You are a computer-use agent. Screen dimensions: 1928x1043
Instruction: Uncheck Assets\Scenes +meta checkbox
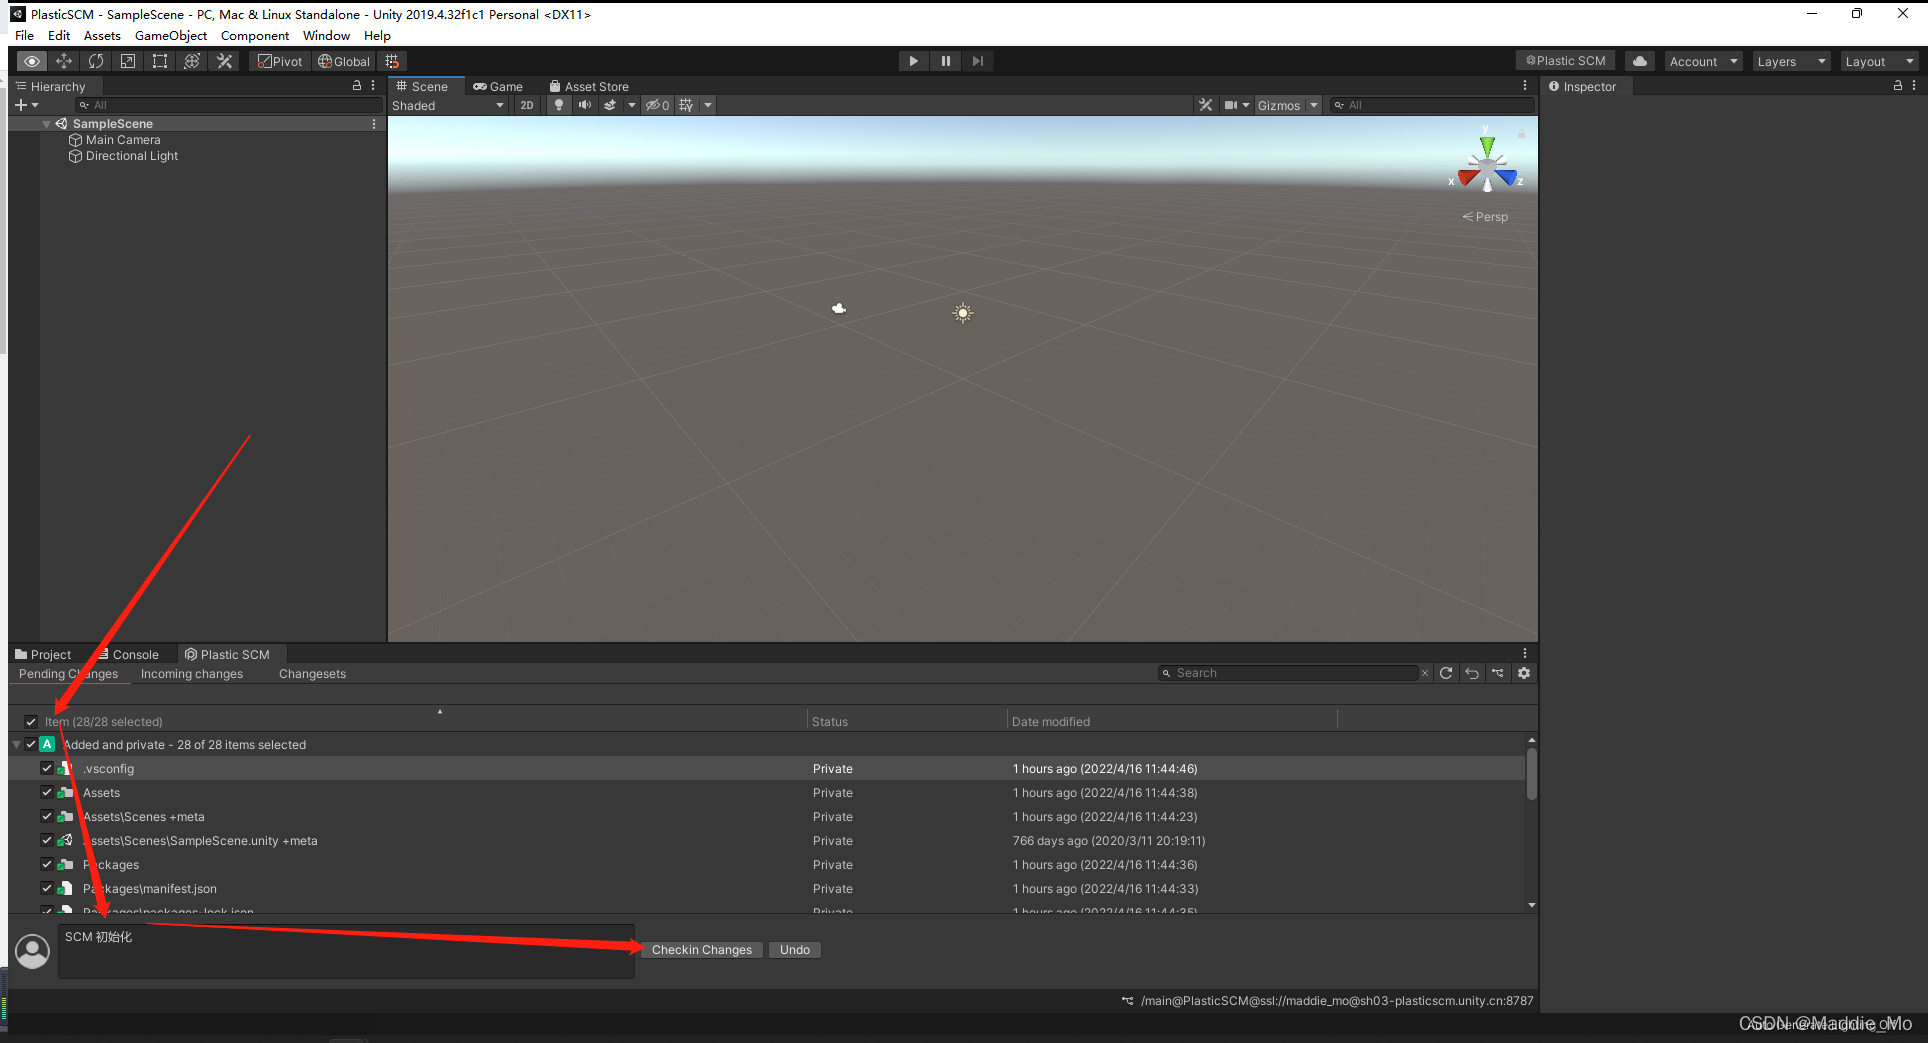pyautogui.click(x=47, y=817)
